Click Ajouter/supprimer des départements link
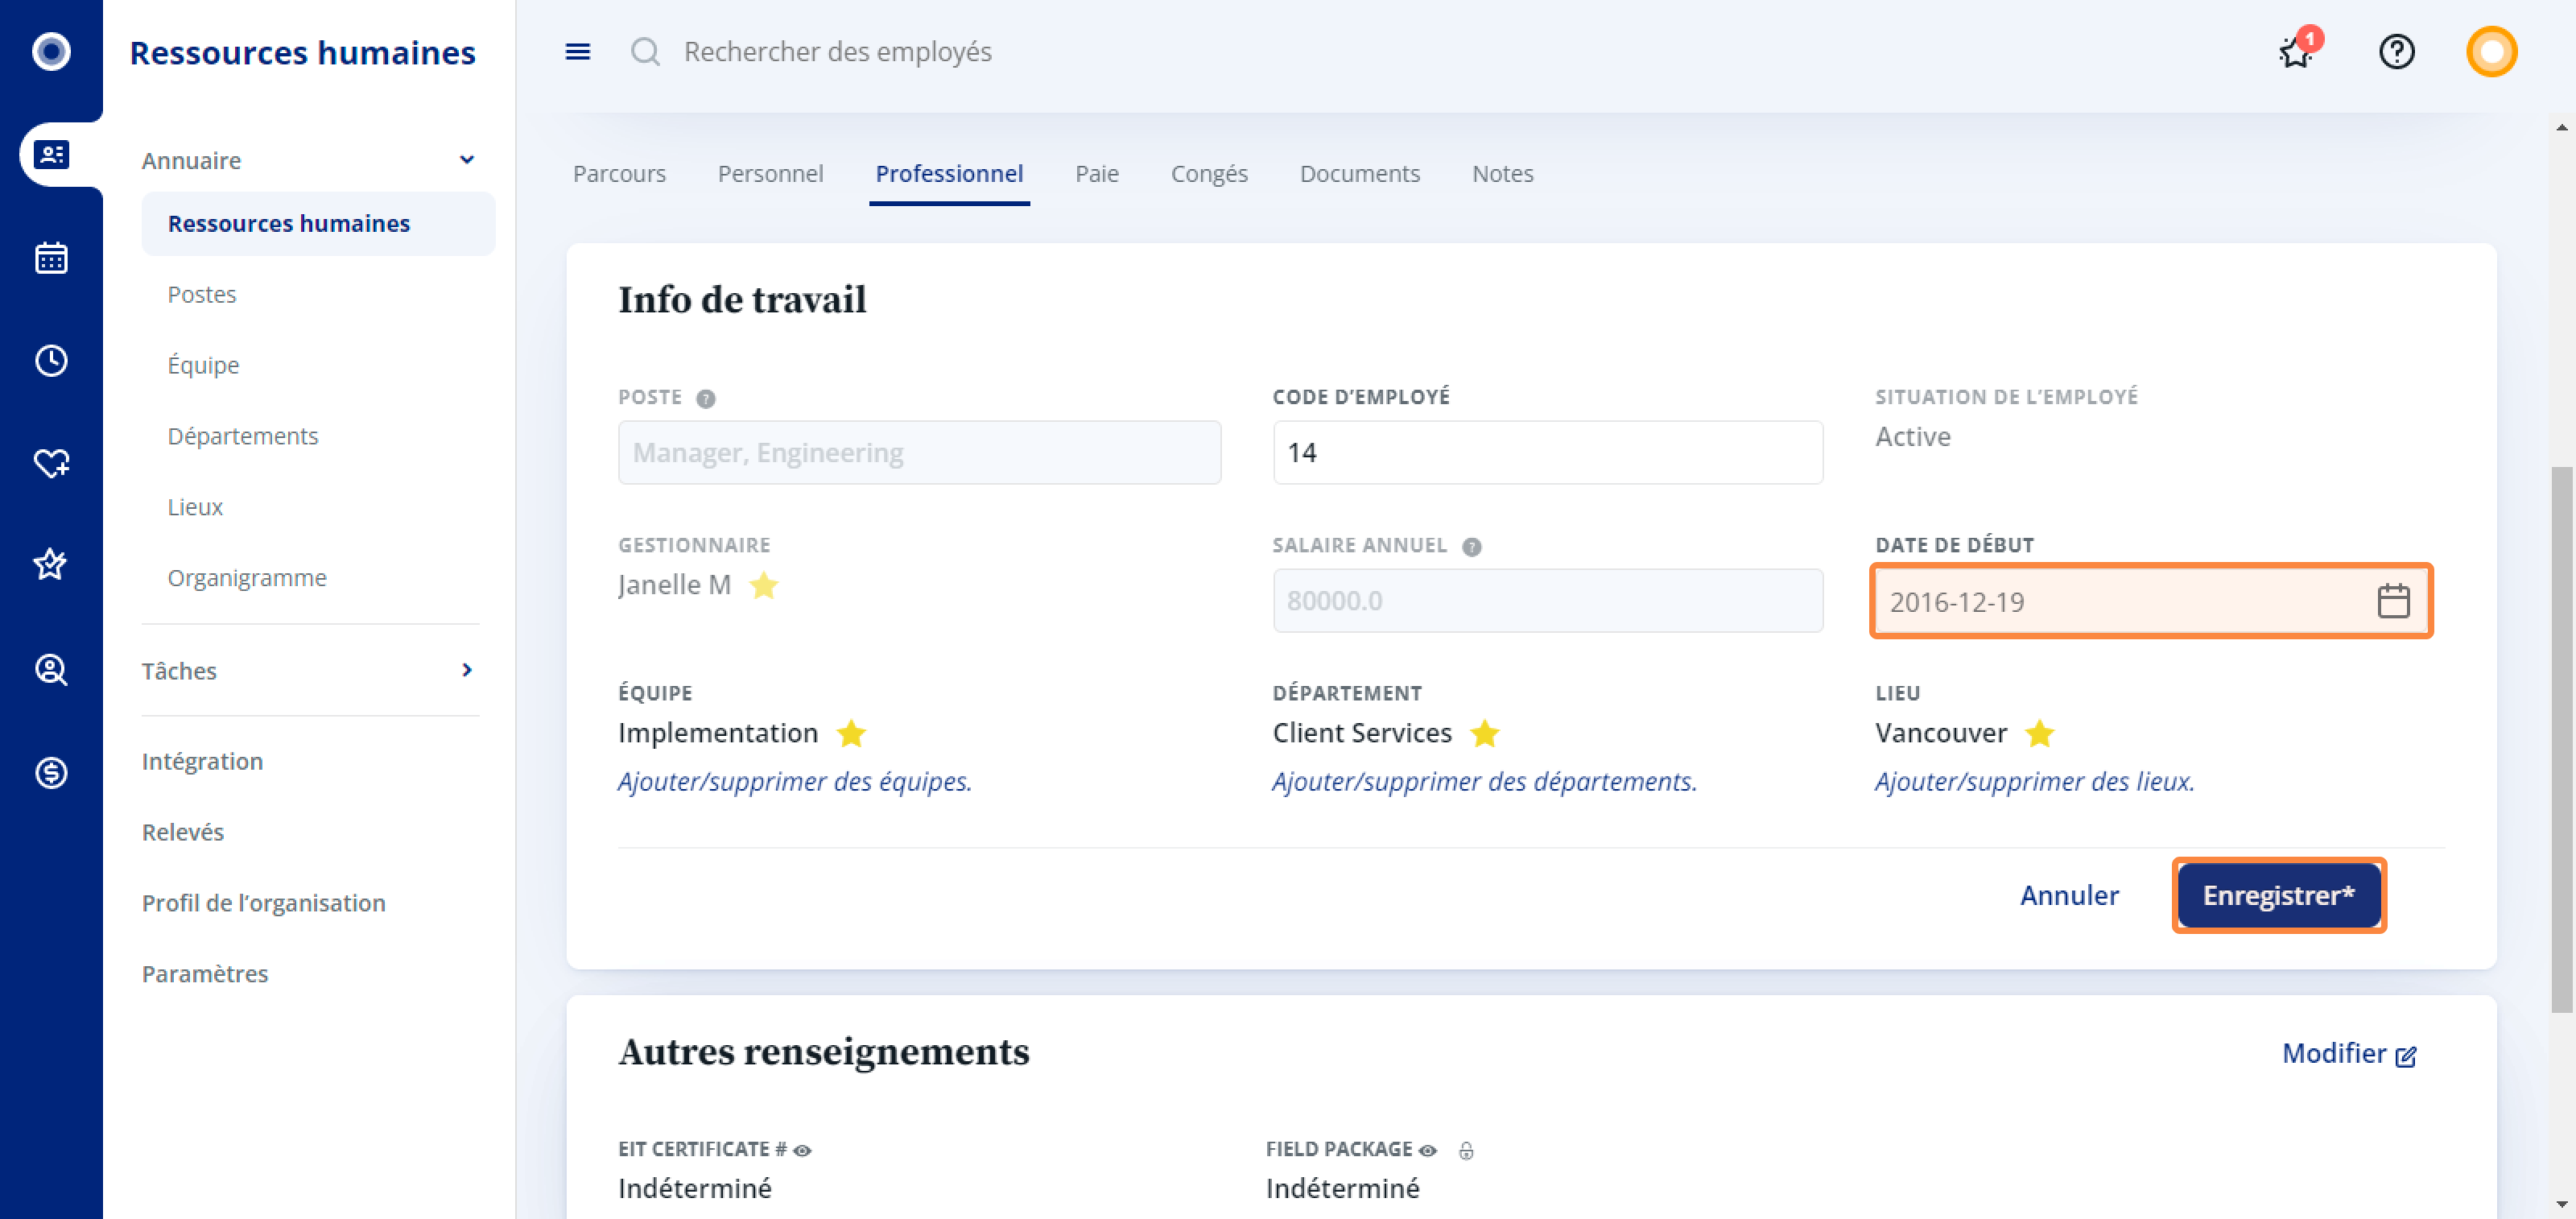2576x1219 pixels. 1485,781
